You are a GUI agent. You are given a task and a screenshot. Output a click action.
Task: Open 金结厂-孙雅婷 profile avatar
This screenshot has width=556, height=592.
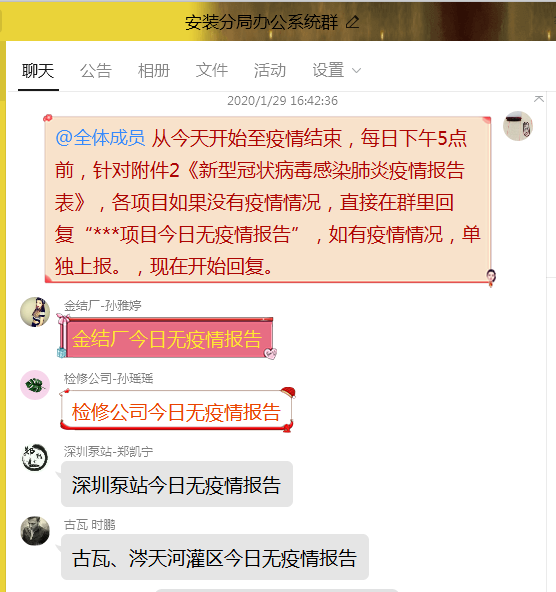(x=35, y=312)
